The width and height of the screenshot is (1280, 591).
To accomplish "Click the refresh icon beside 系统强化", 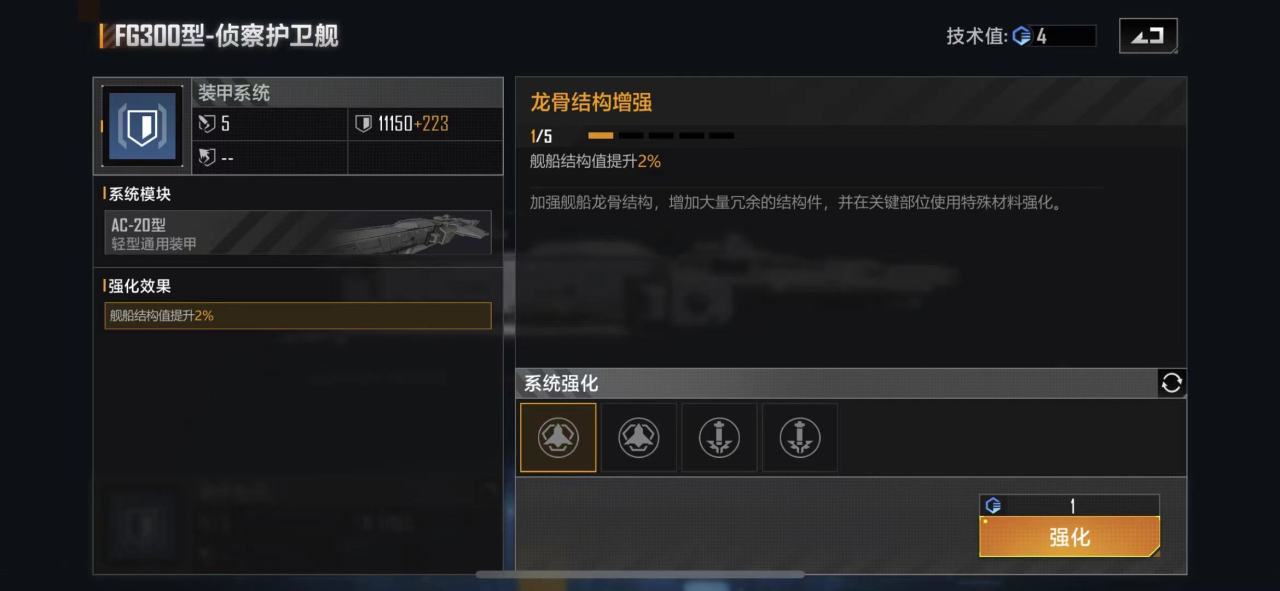I will pyautogui.click(x=1172, y=383).
